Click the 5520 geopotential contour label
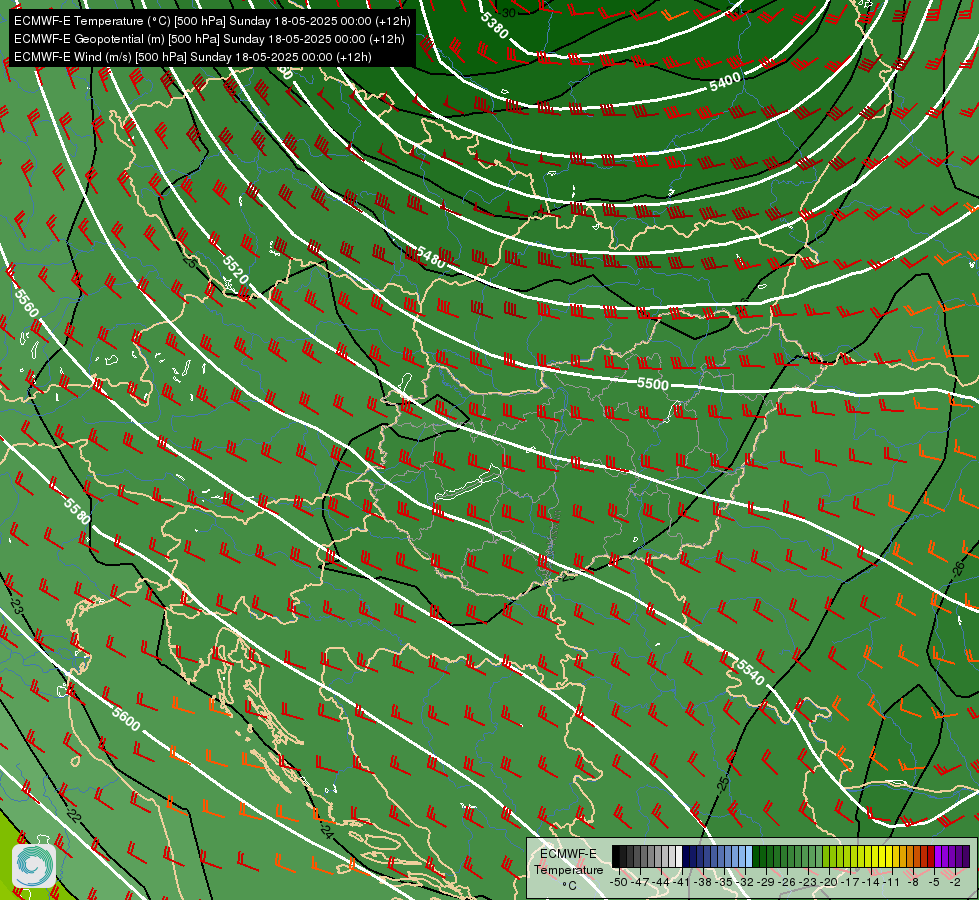The image size is (979, 900). (x=235, y=269)
